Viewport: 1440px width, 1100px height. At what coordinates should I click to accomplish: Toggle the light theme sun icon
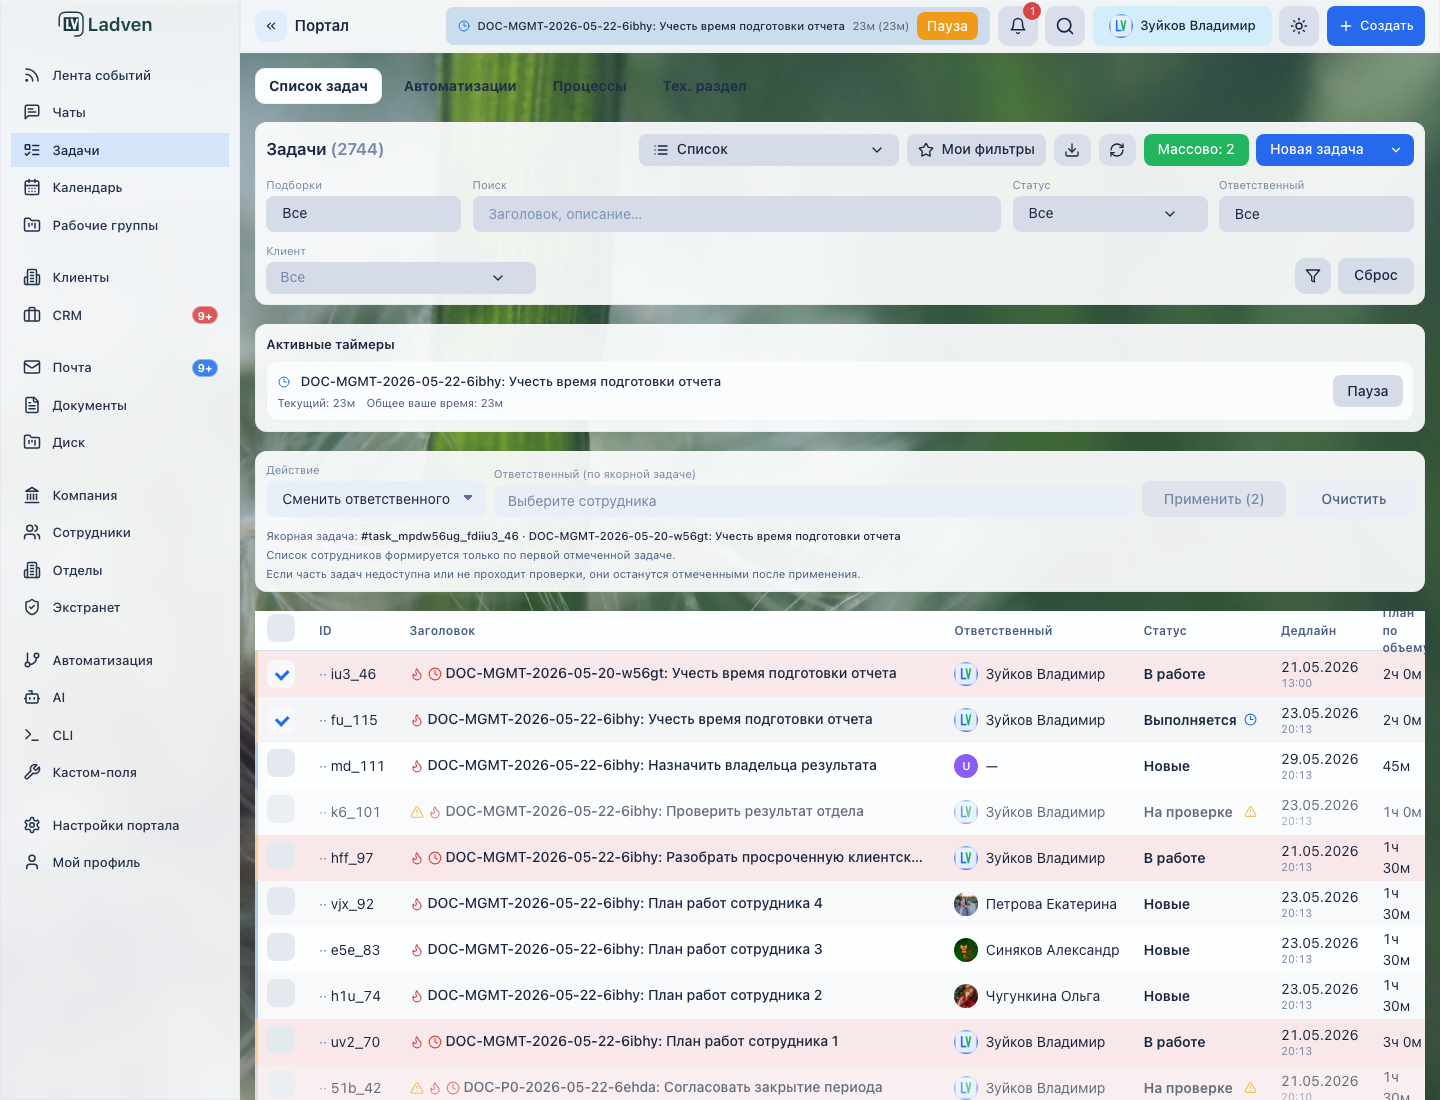[x=1299, y=26]
